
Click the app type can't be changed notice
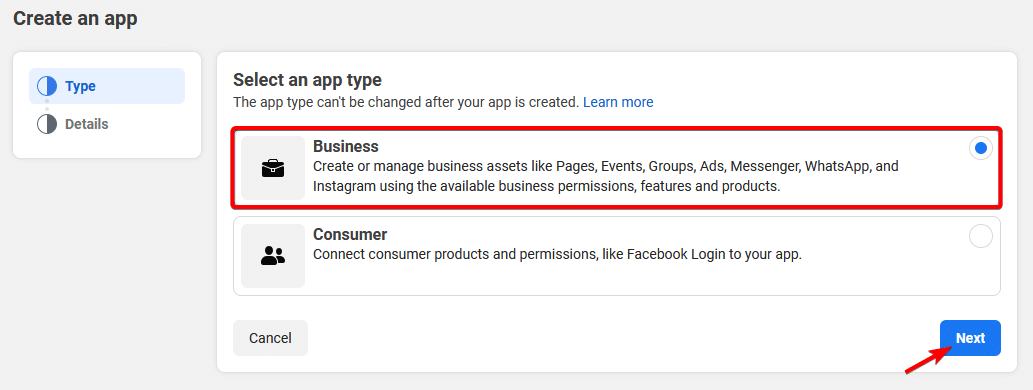[x=406, y=102]
